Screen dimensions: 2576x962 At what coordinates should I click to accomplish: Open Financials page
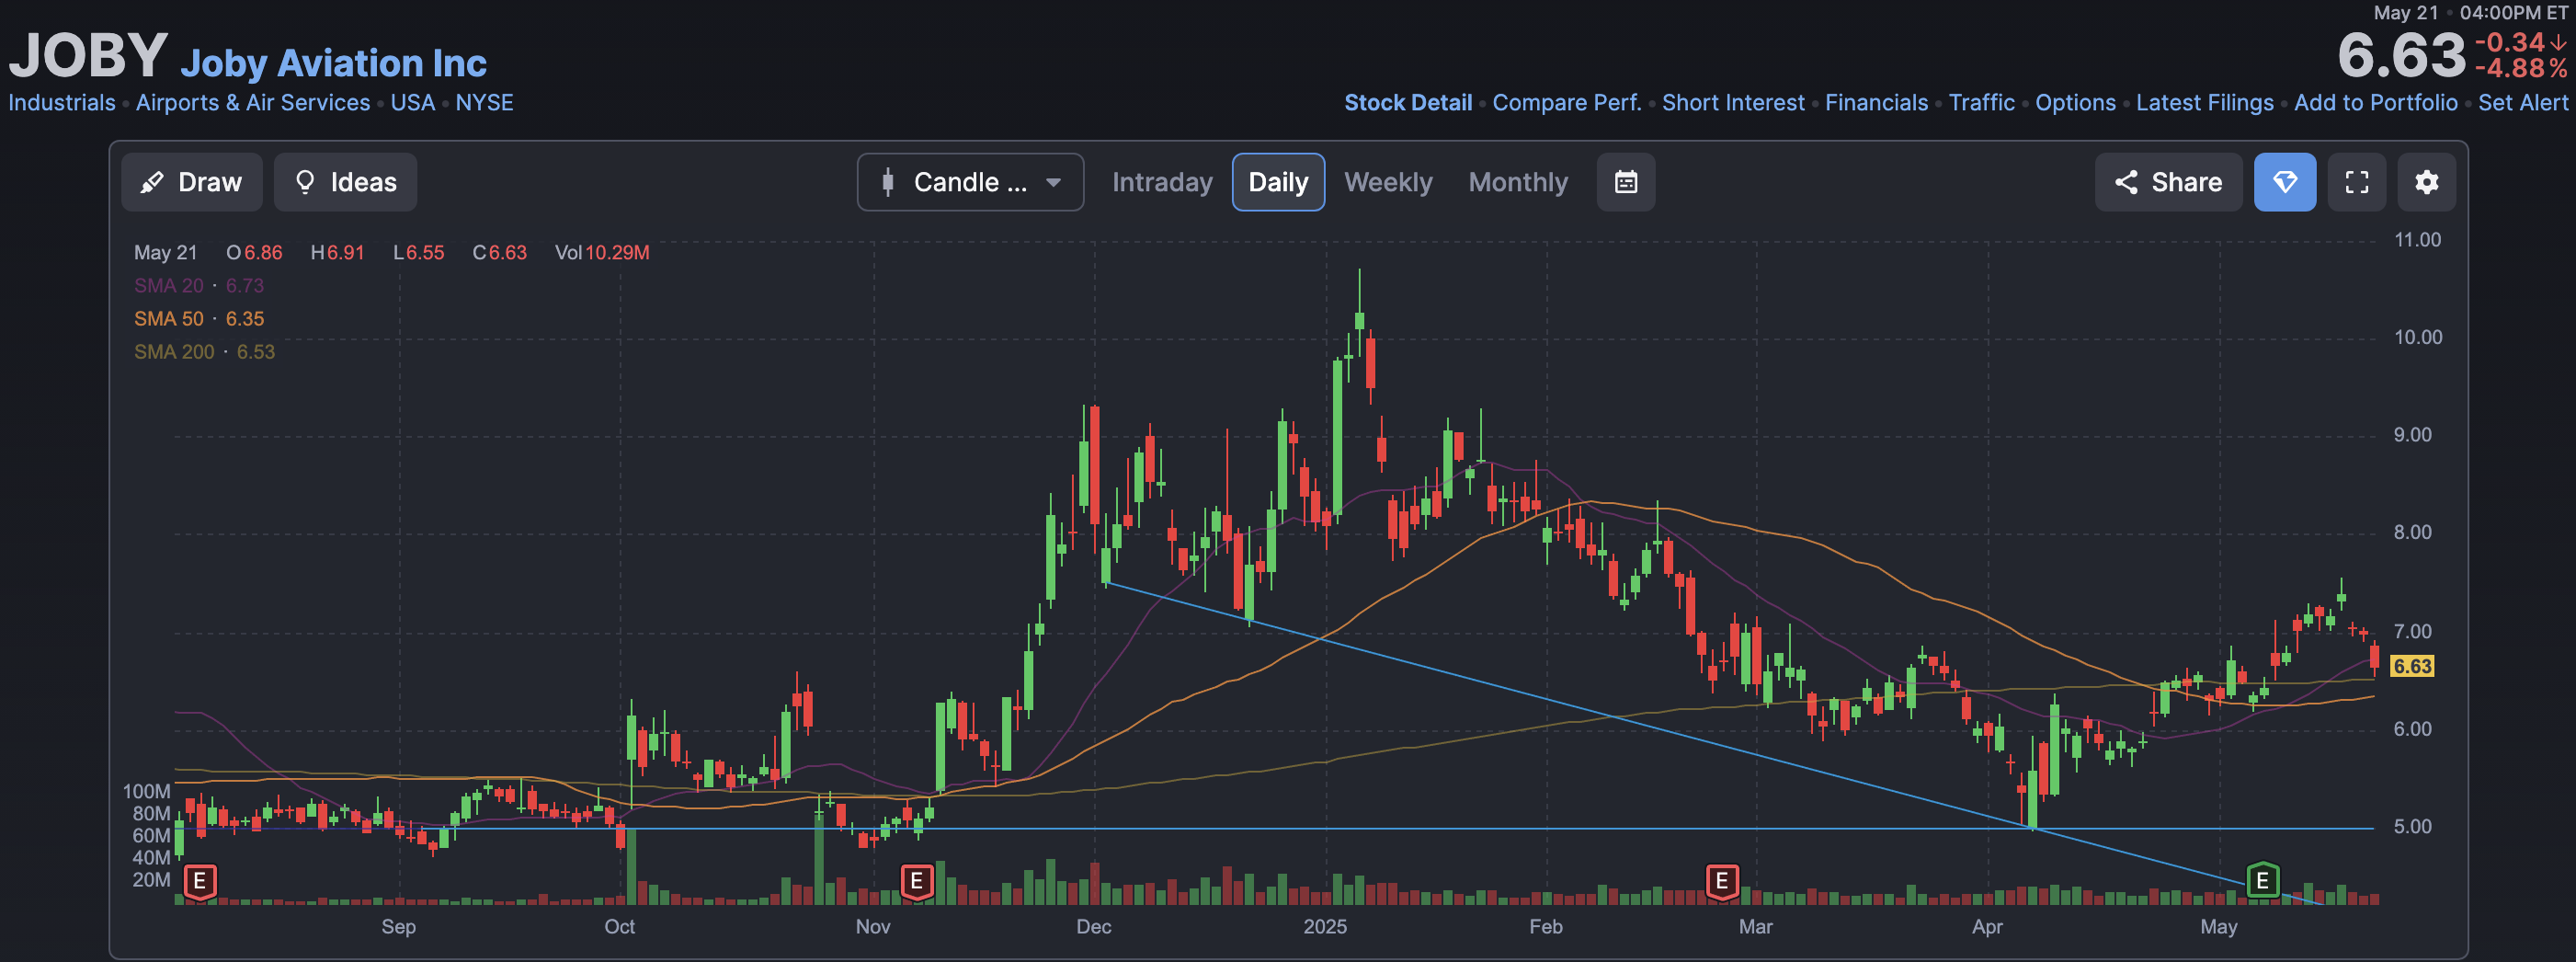pos(1876,102)
